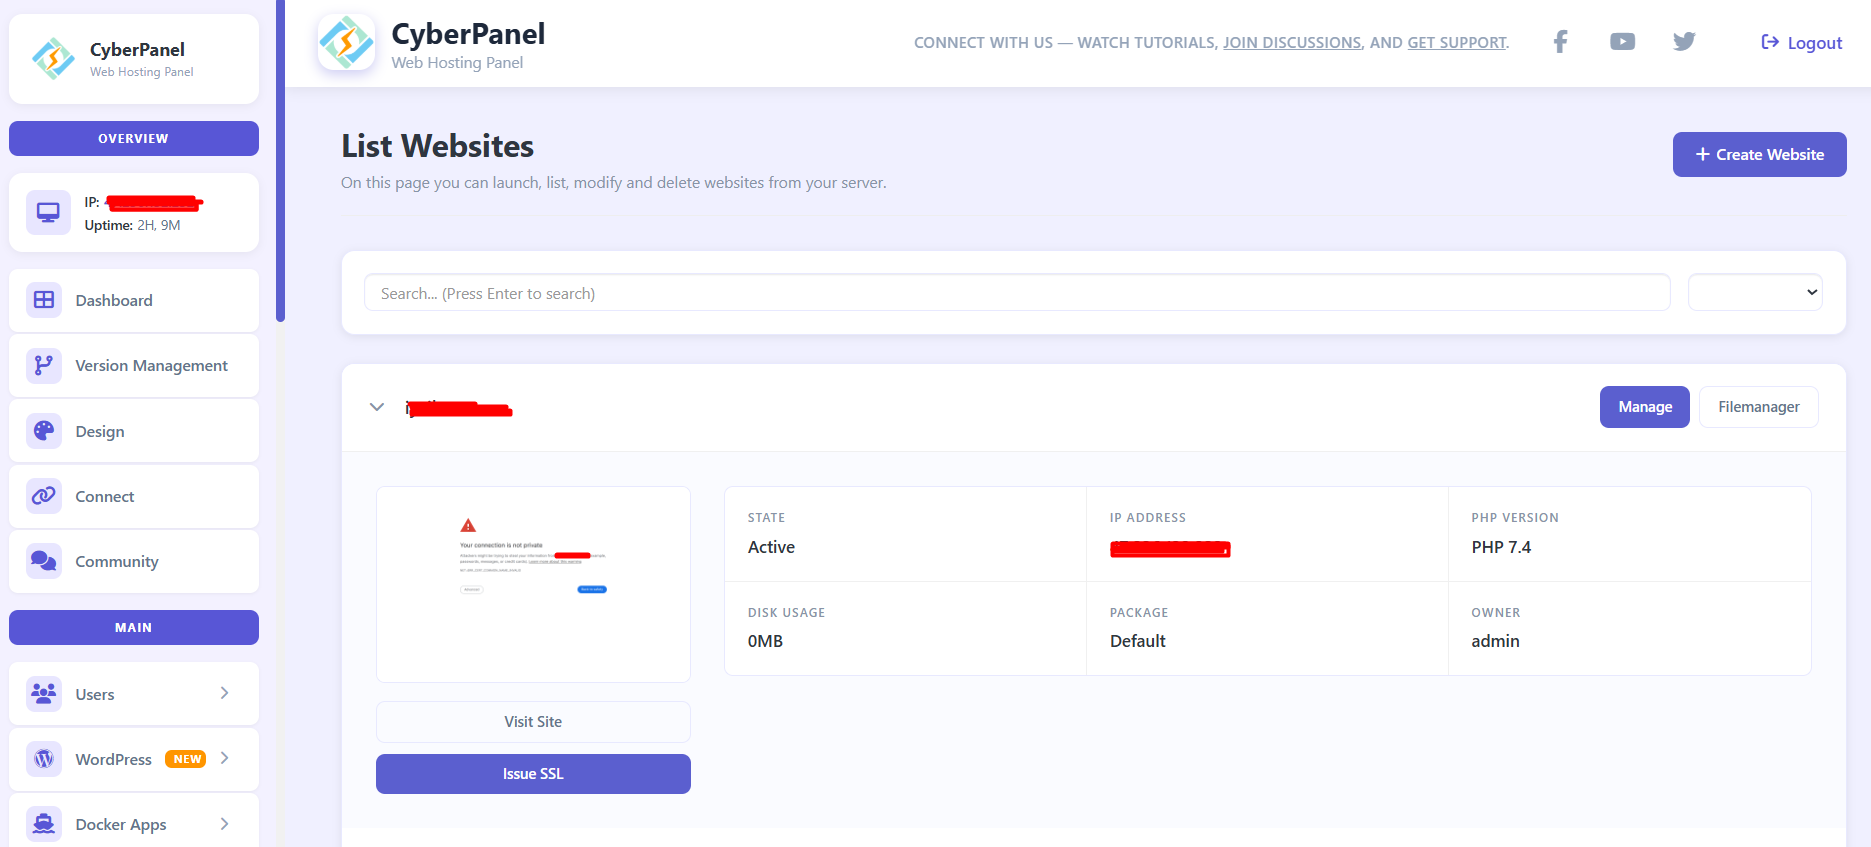Click the Design palette icon

pyautogui.click(x=44, y=431)
